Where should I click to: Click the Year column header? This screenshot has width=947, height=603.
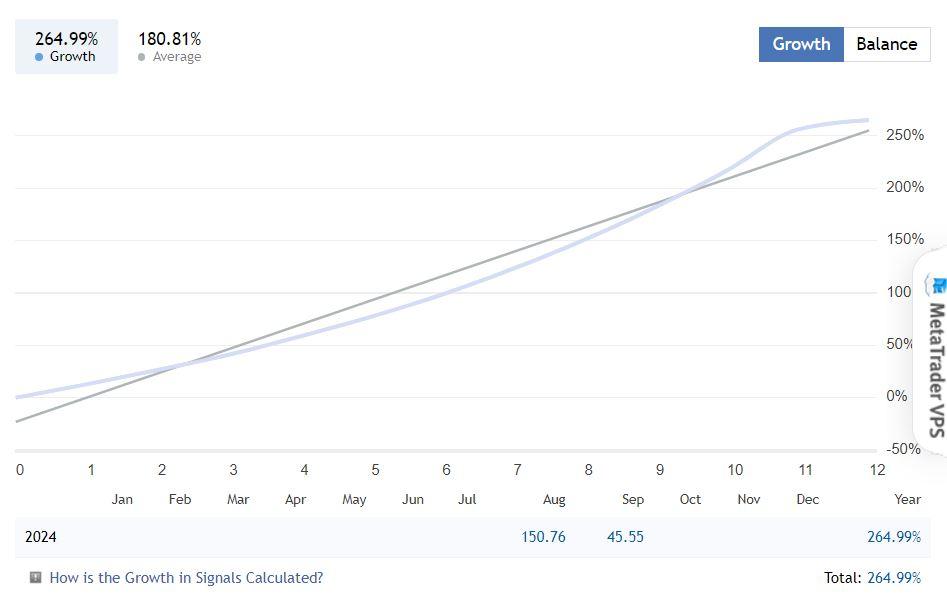click(907, 499)
